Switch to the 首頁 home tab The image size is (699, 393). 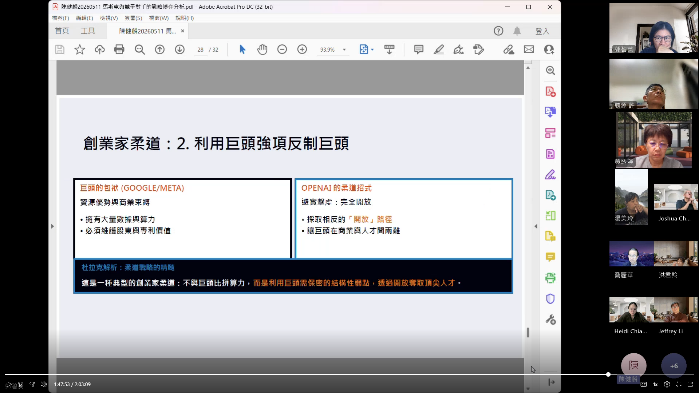(62, 31)
